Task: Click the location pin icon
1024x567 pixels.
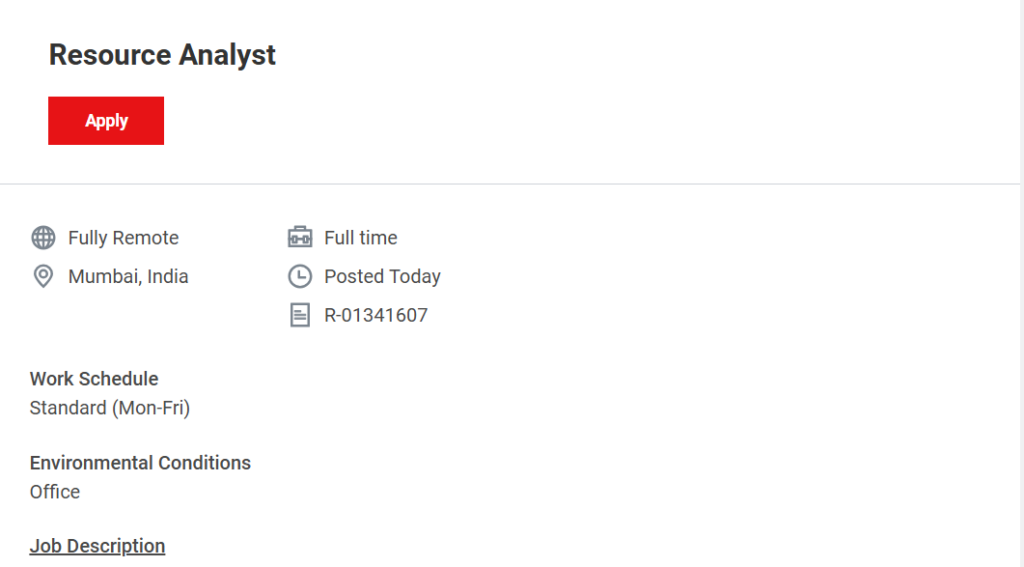Action: (x=43, y=277)
